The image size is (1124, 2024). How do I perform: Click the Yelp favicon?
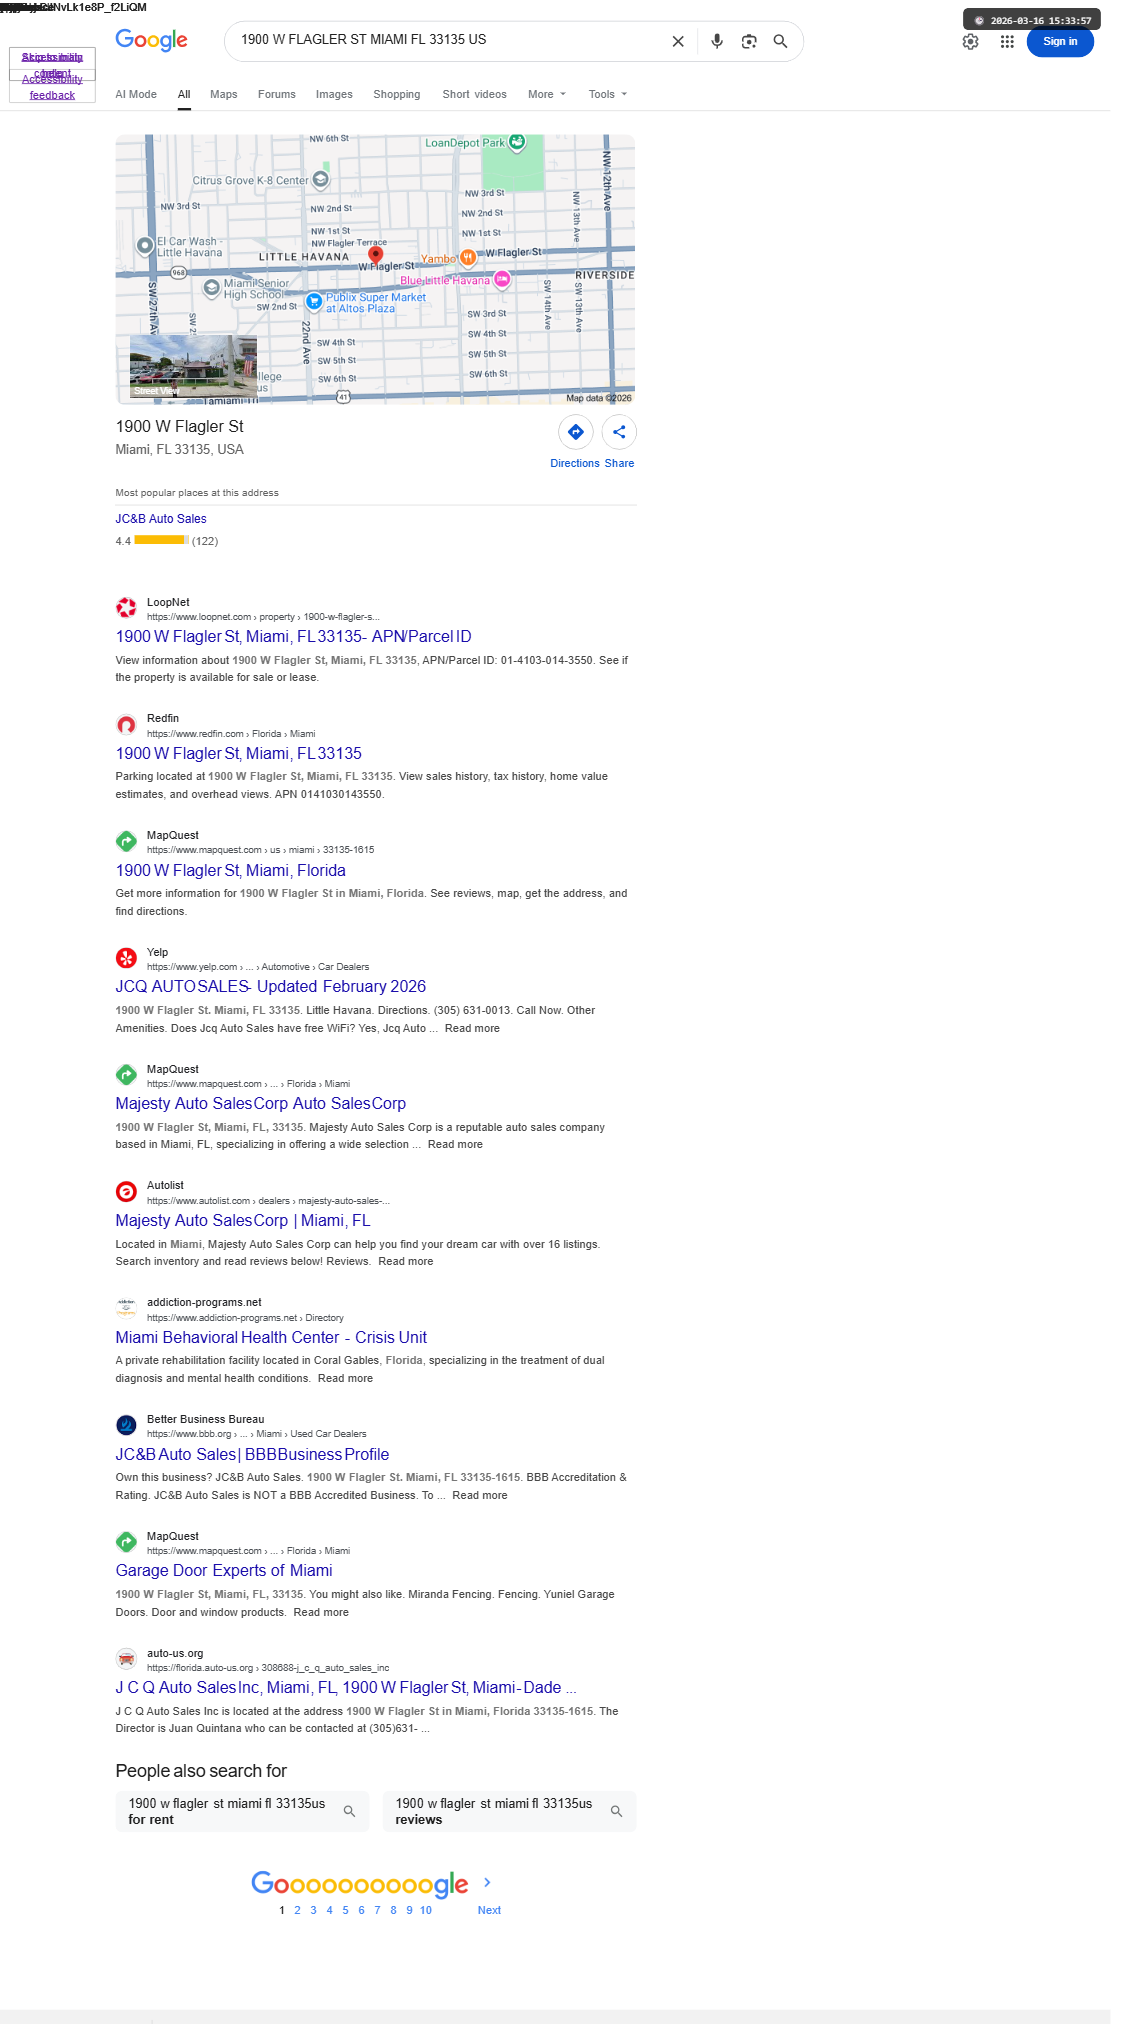[126, 958]
